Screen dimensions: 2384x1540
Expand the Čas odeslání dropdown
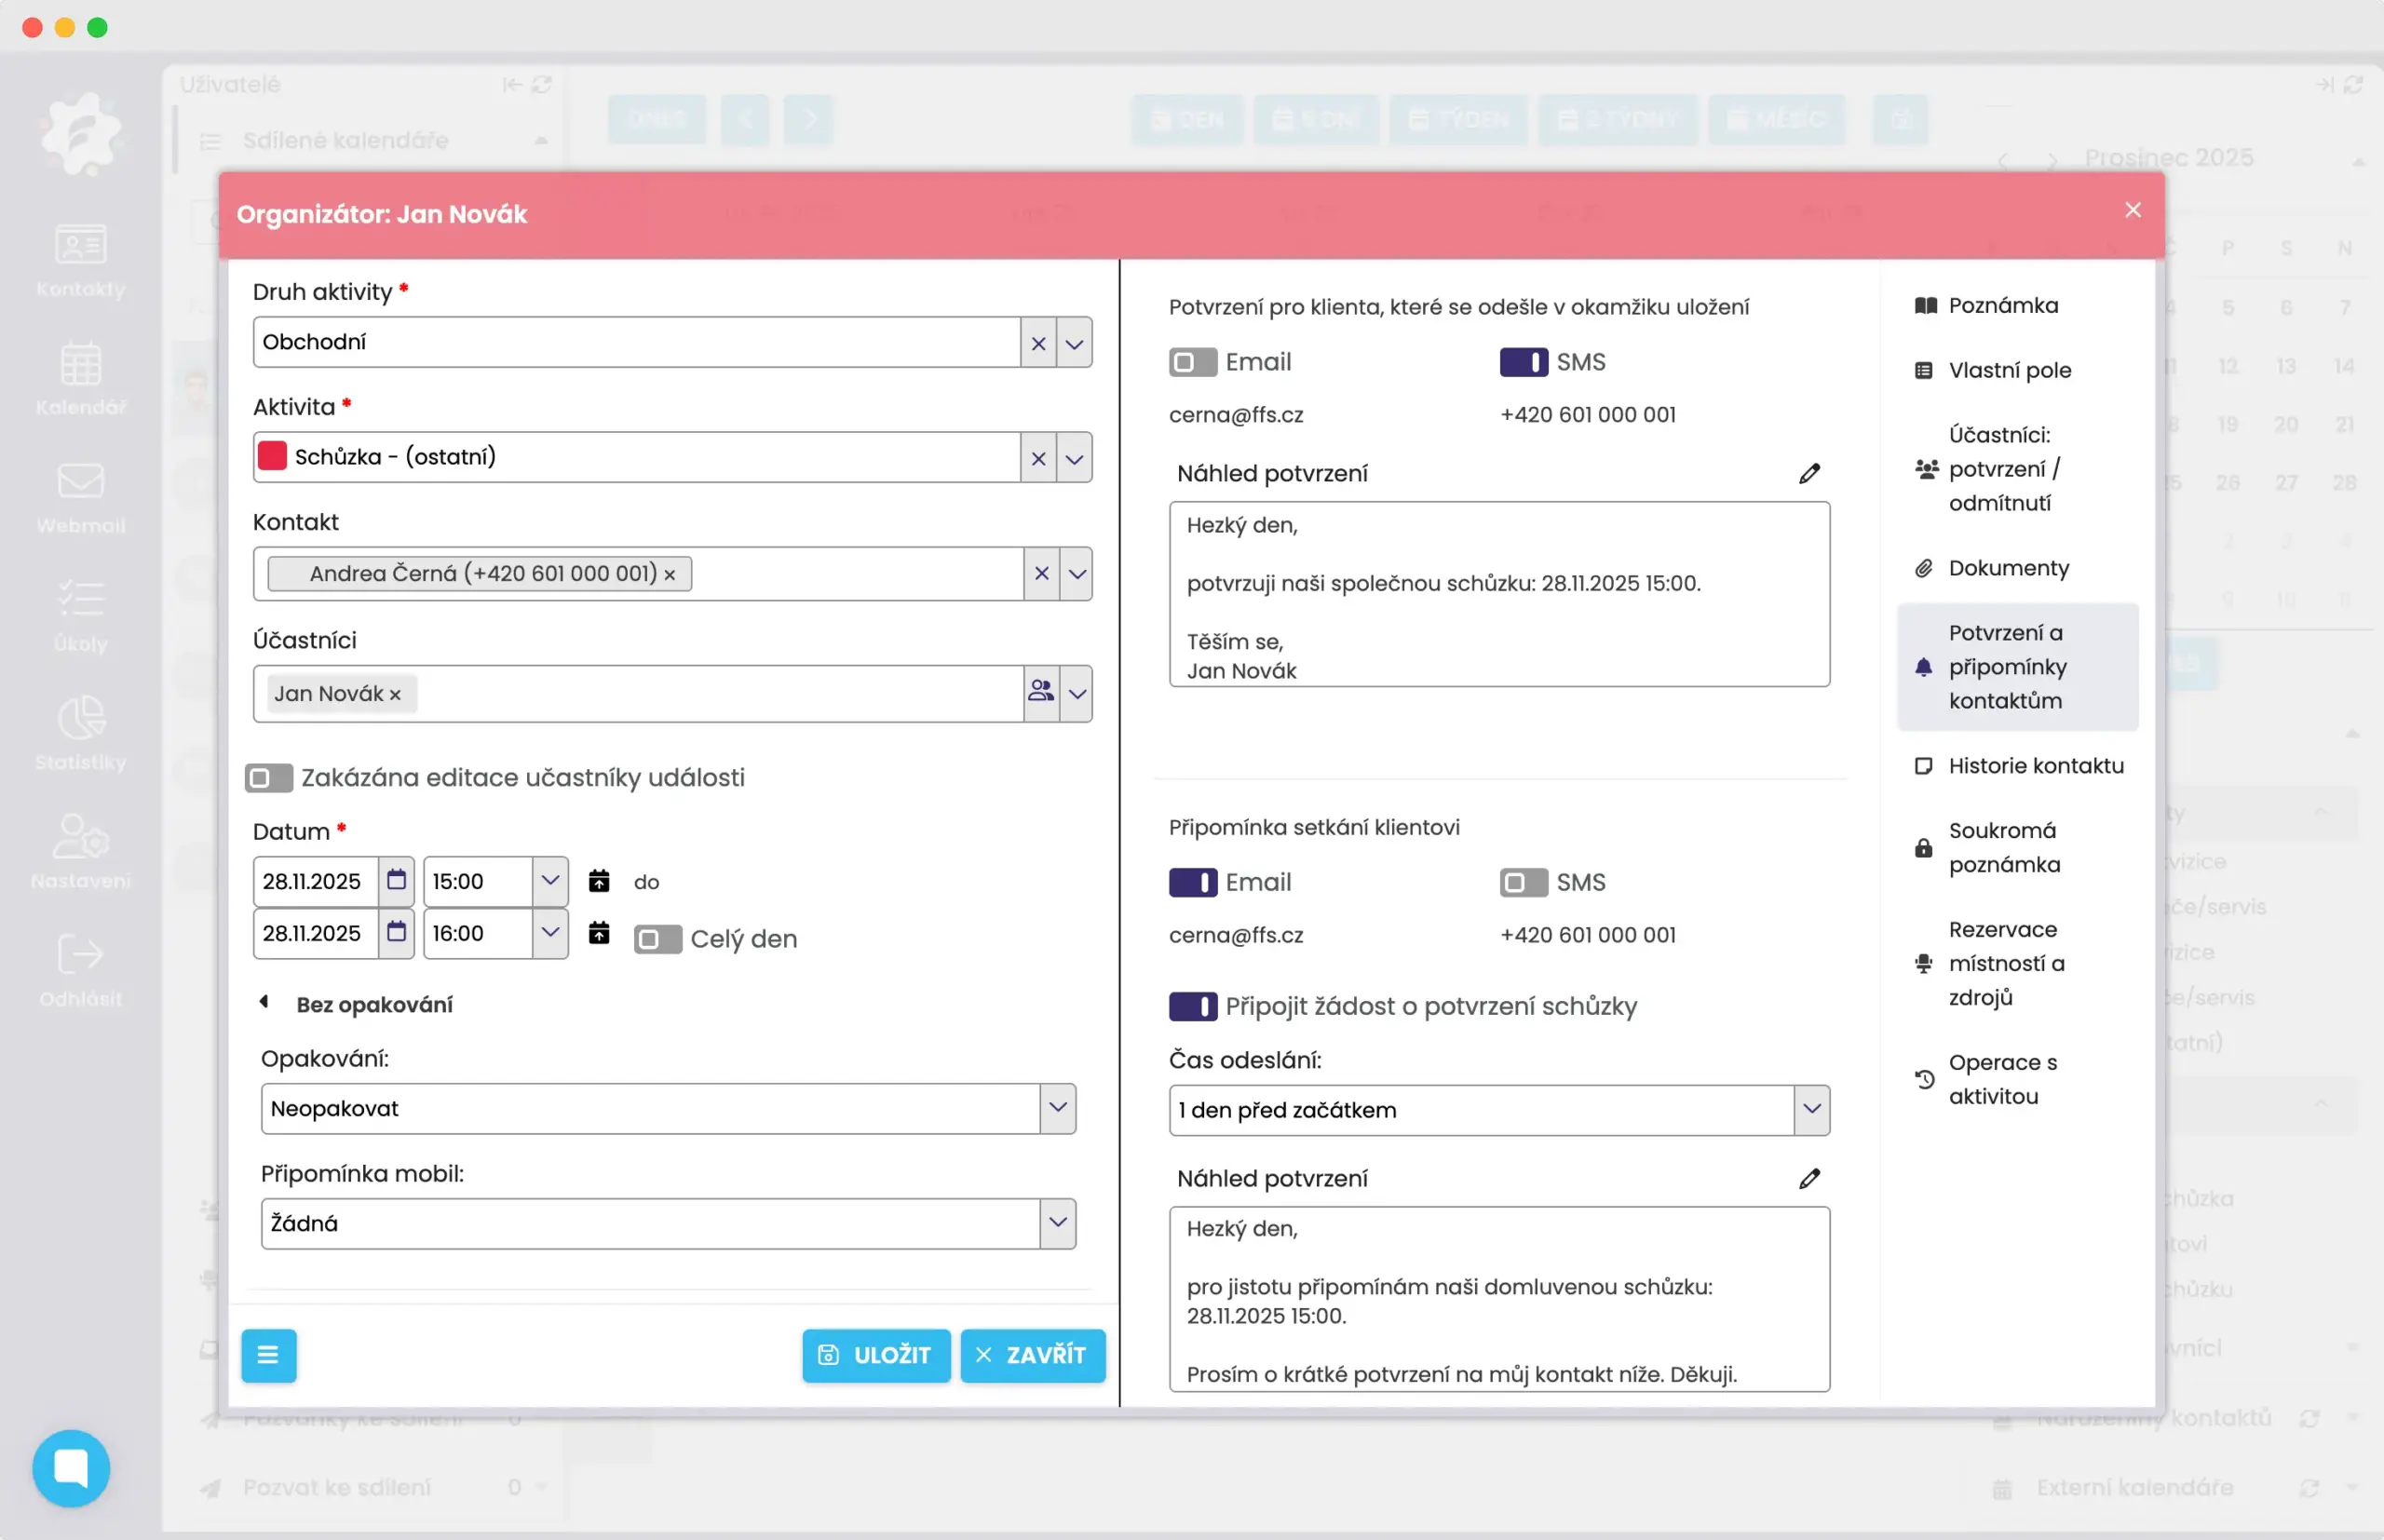tap(1811, 1110)
